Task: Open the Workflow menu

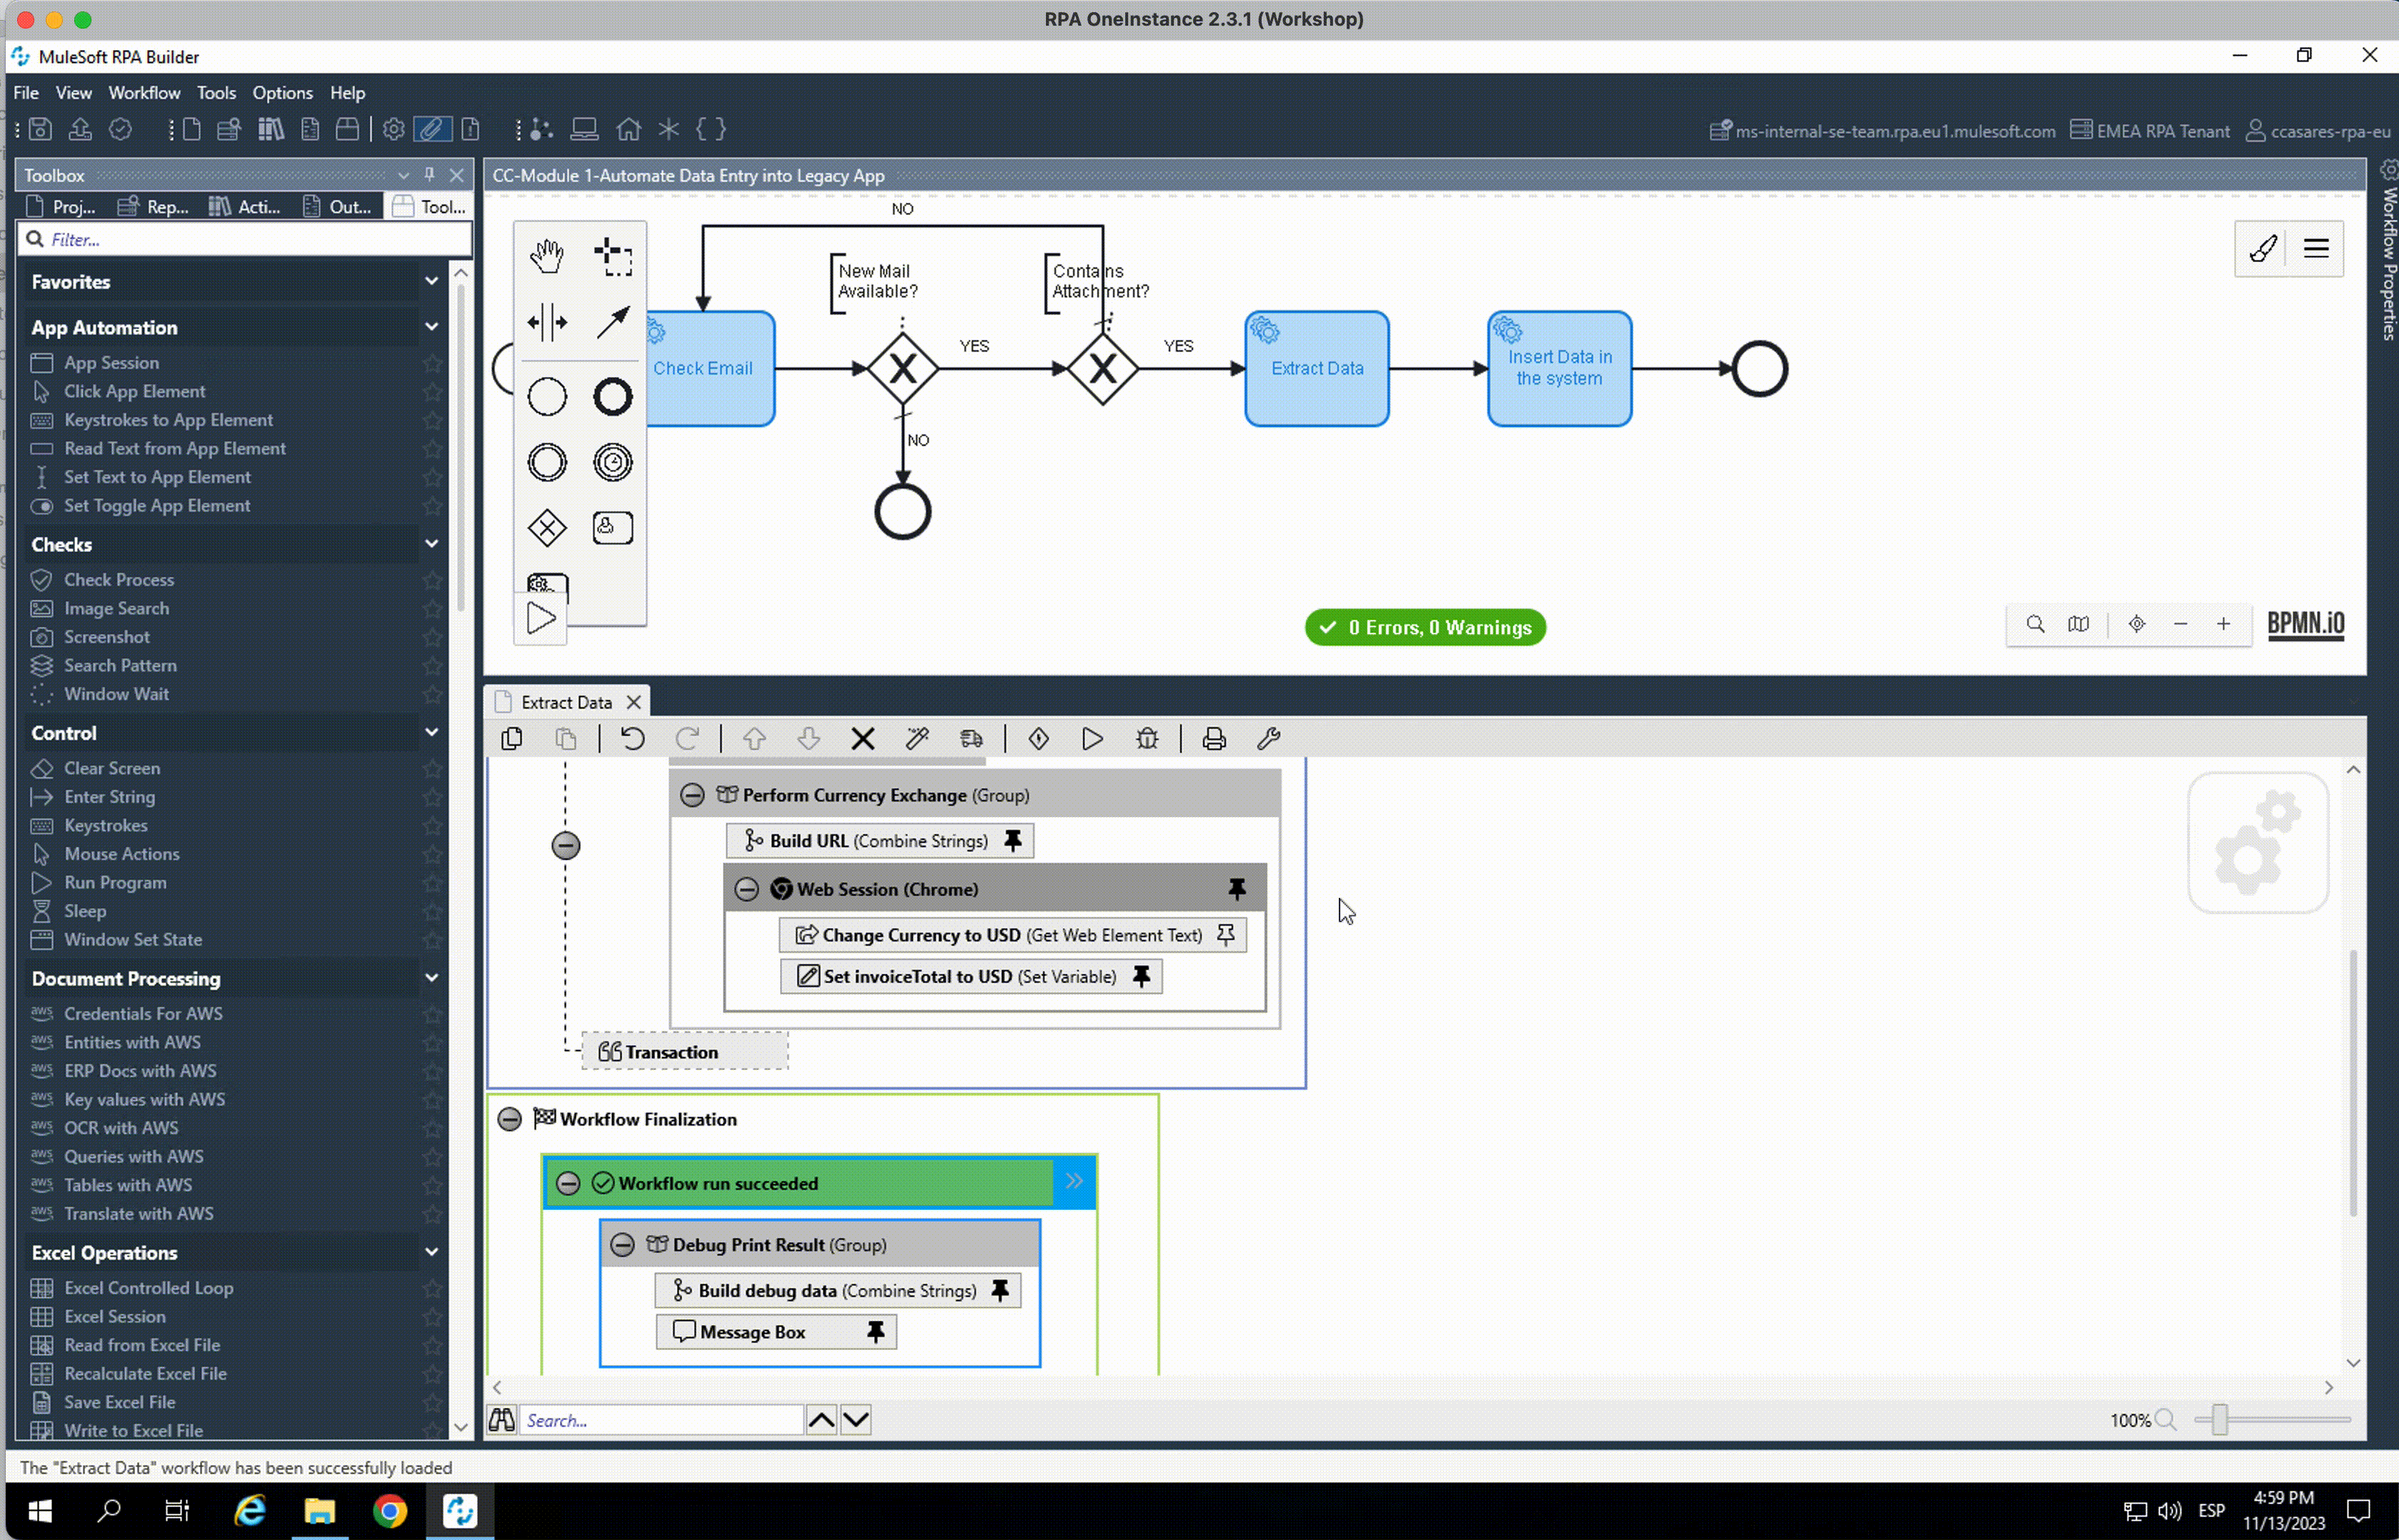Action: tap(144, 93)
